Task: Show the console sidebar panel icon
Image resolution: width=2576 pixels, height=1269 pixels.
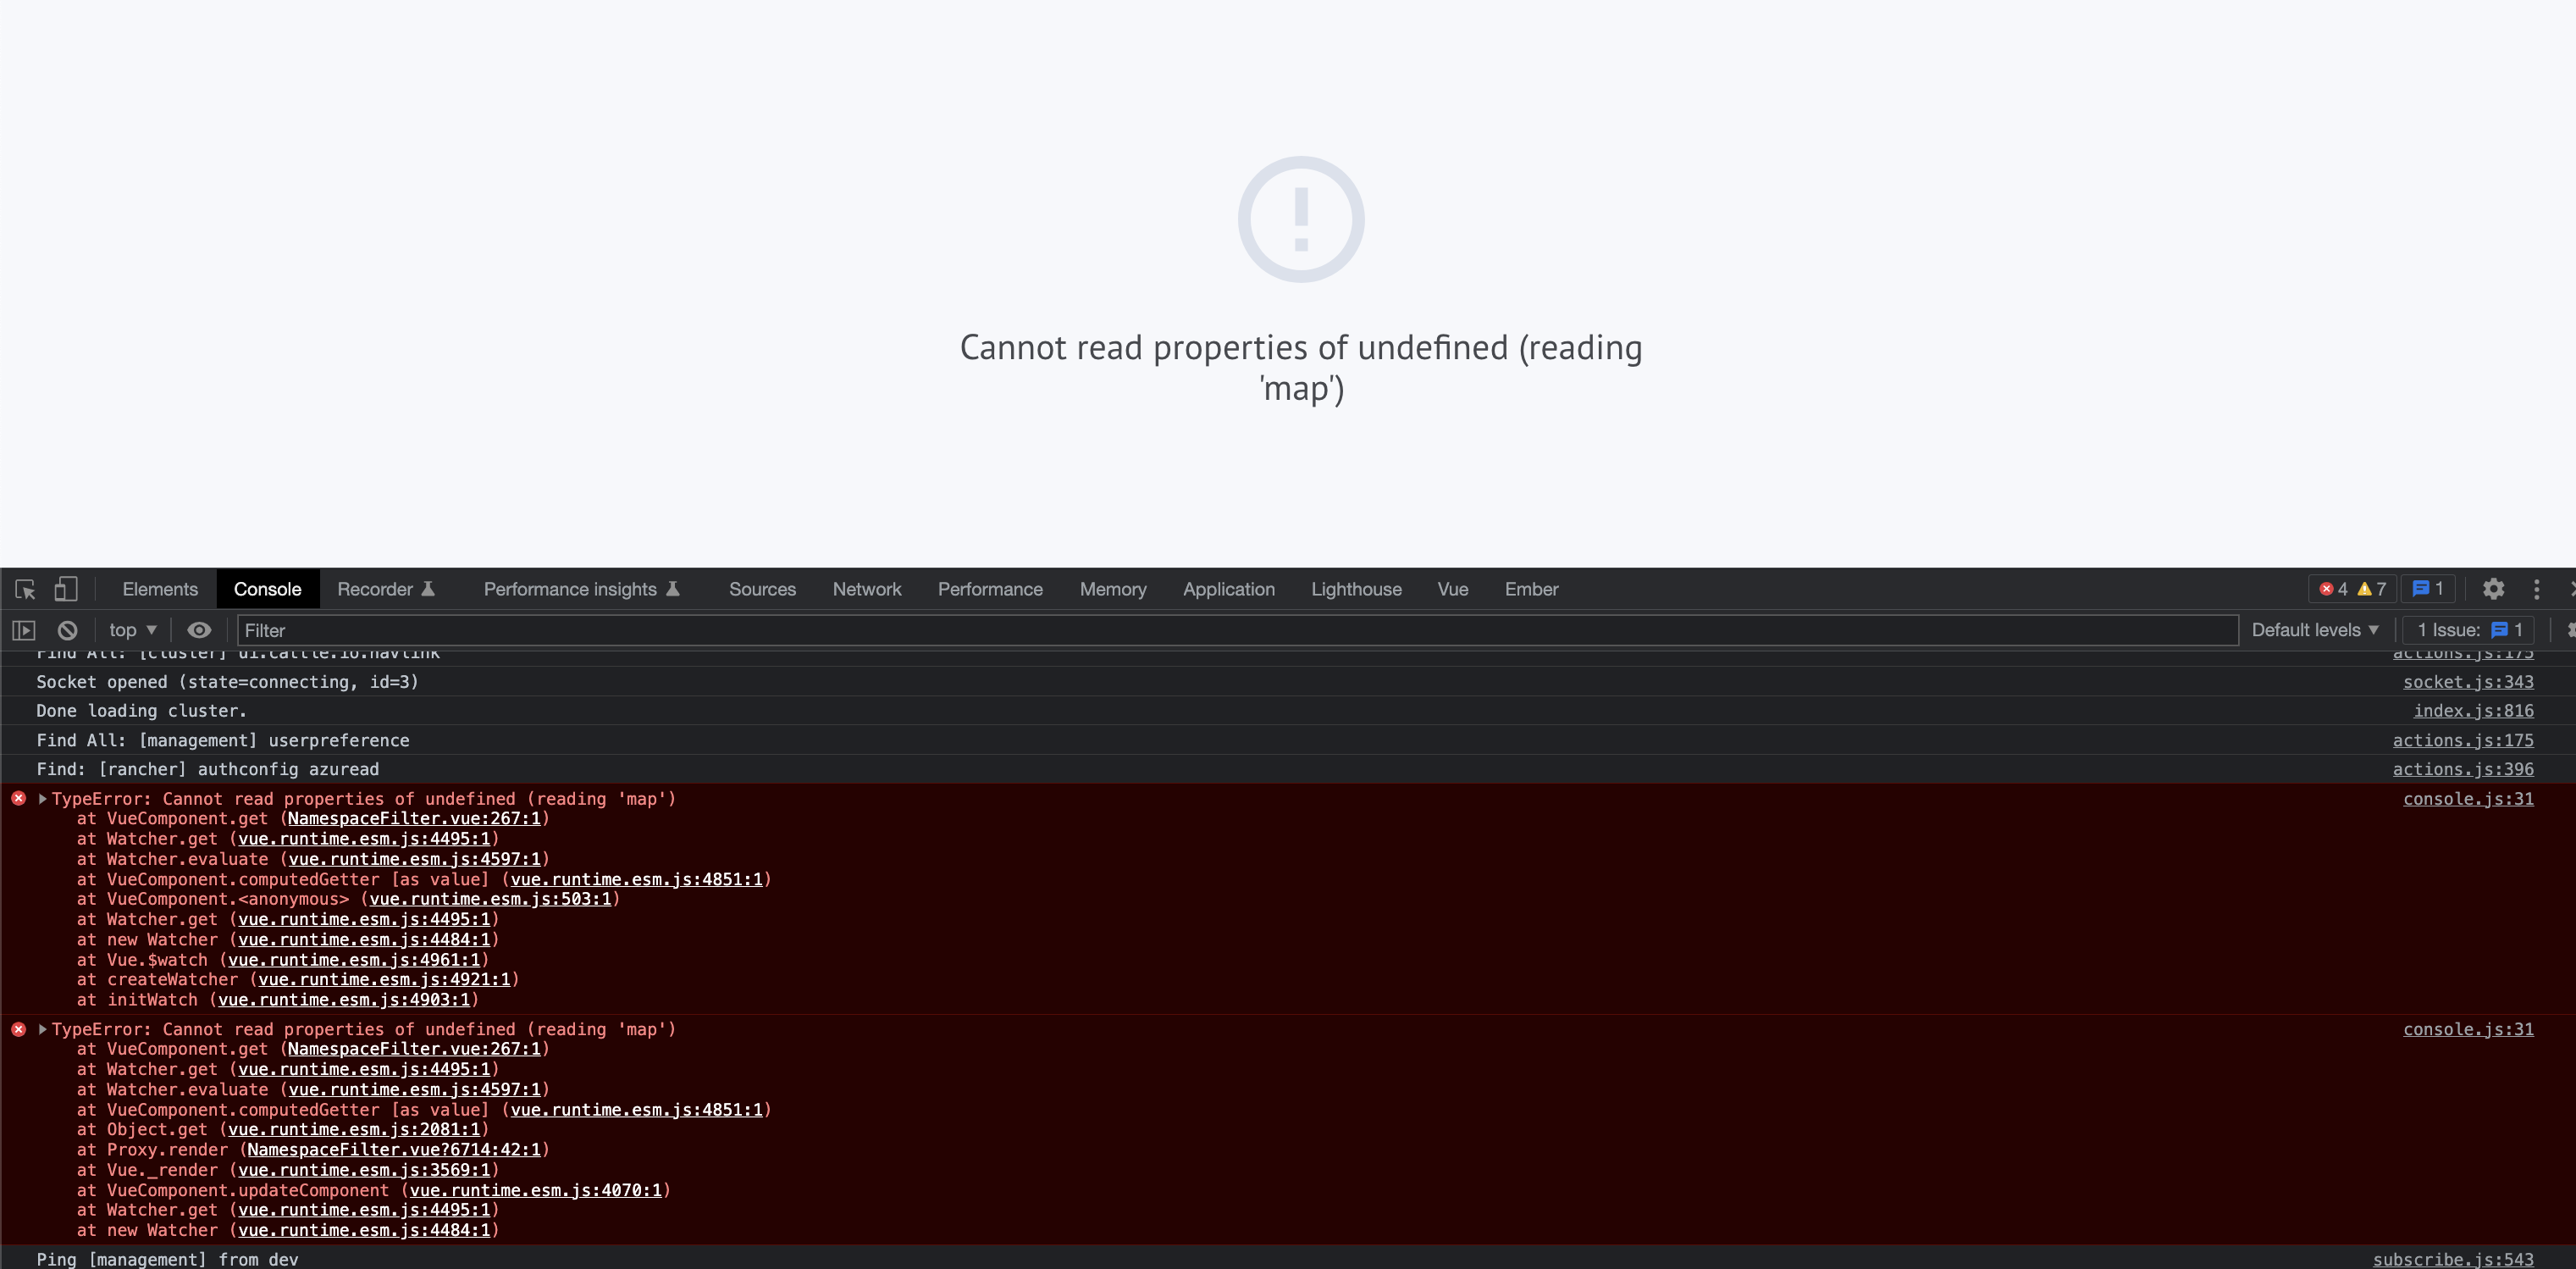Action: (24, 630)
